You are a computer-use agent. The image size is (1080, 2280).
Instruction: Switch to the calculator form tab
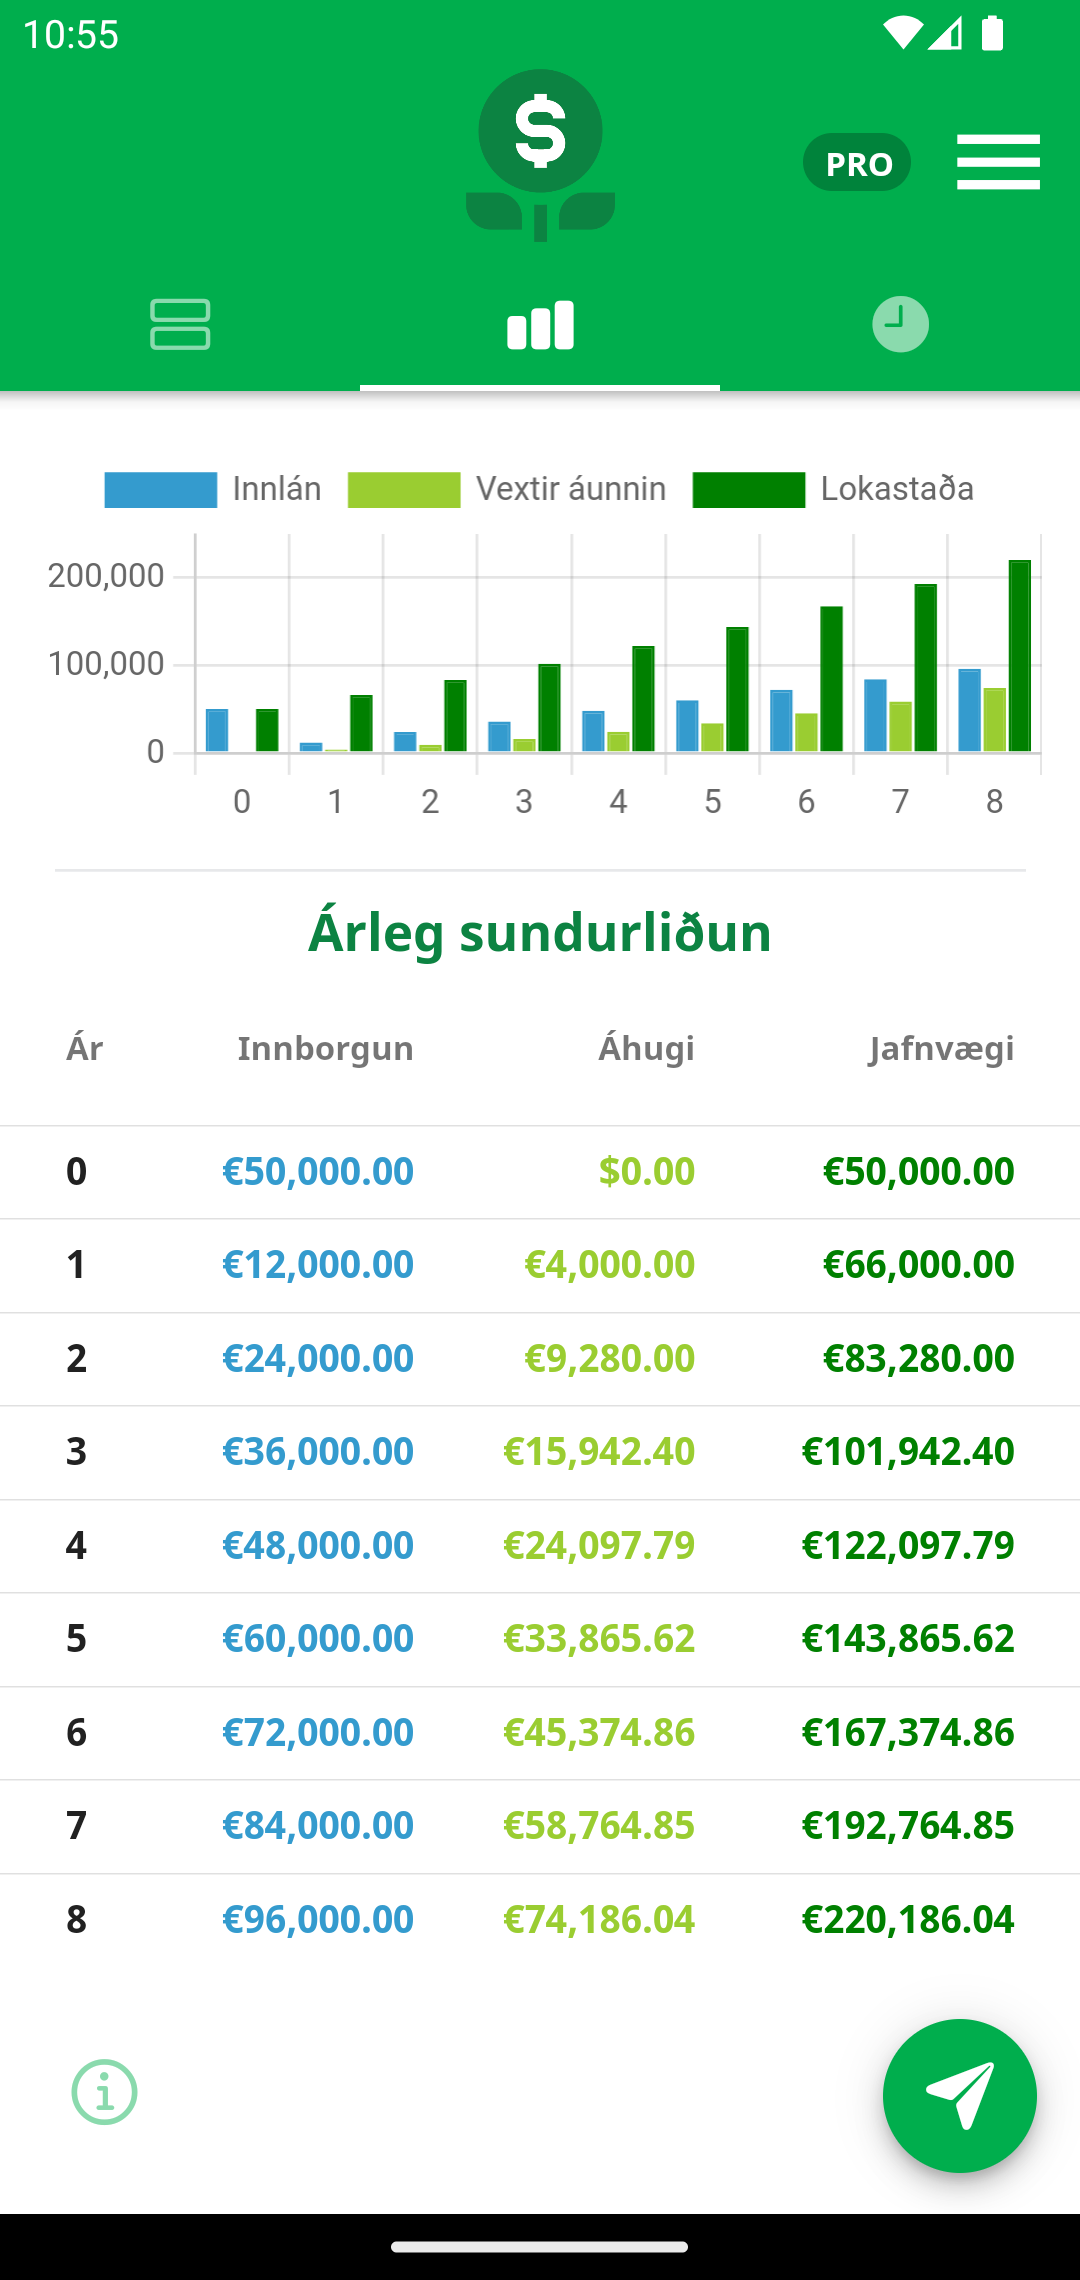[180, 324]
